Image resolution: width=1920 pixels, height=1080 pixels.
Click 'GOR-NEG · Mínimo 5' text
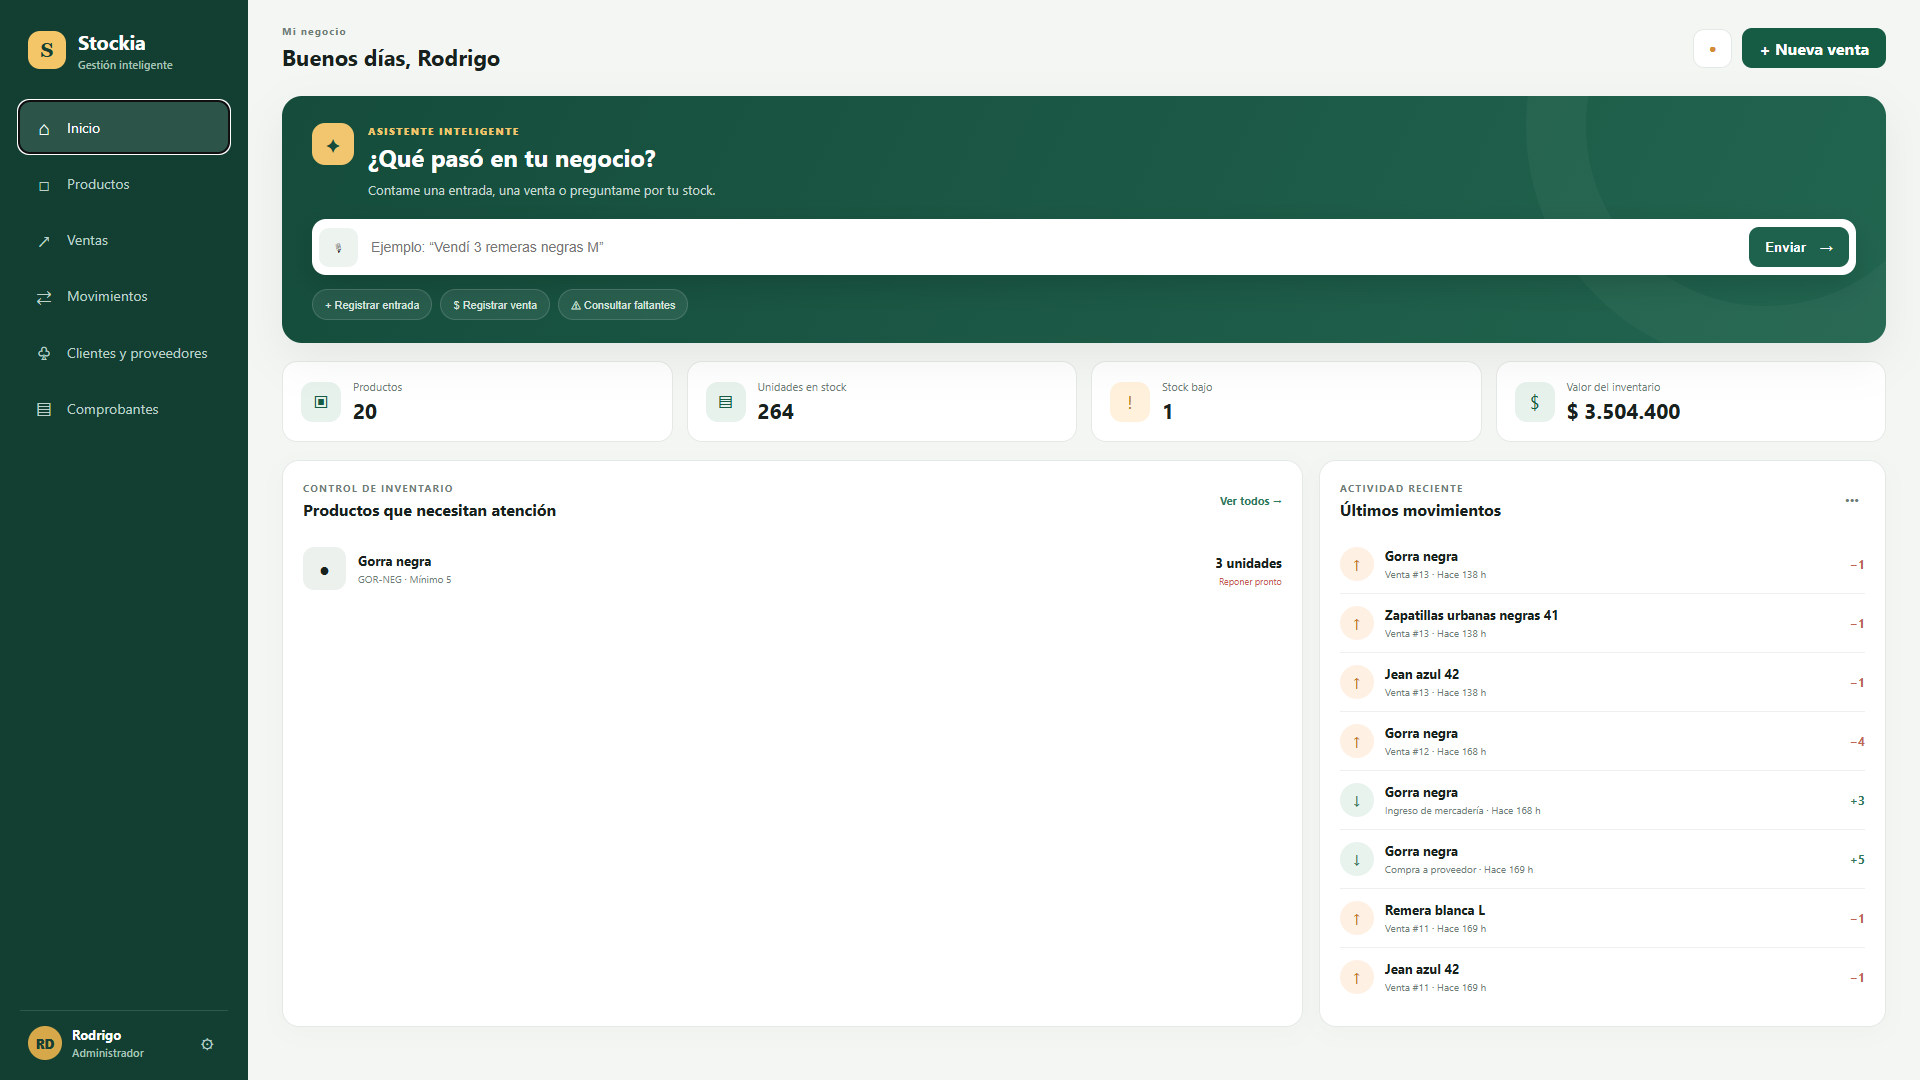pyautogui.click(x=405, y=580)
